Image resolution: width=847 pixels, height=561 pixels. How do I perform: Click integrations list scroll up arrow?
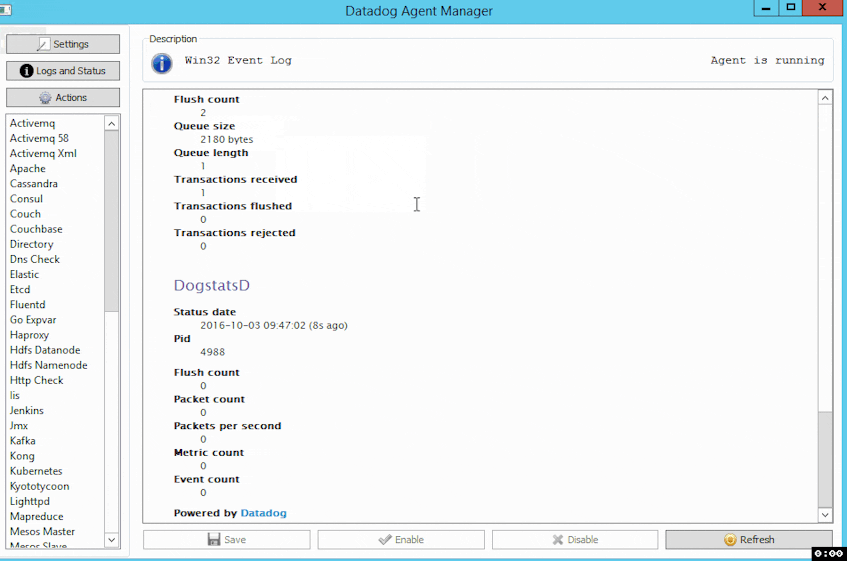pyautogui.click(x=111, y=124)
